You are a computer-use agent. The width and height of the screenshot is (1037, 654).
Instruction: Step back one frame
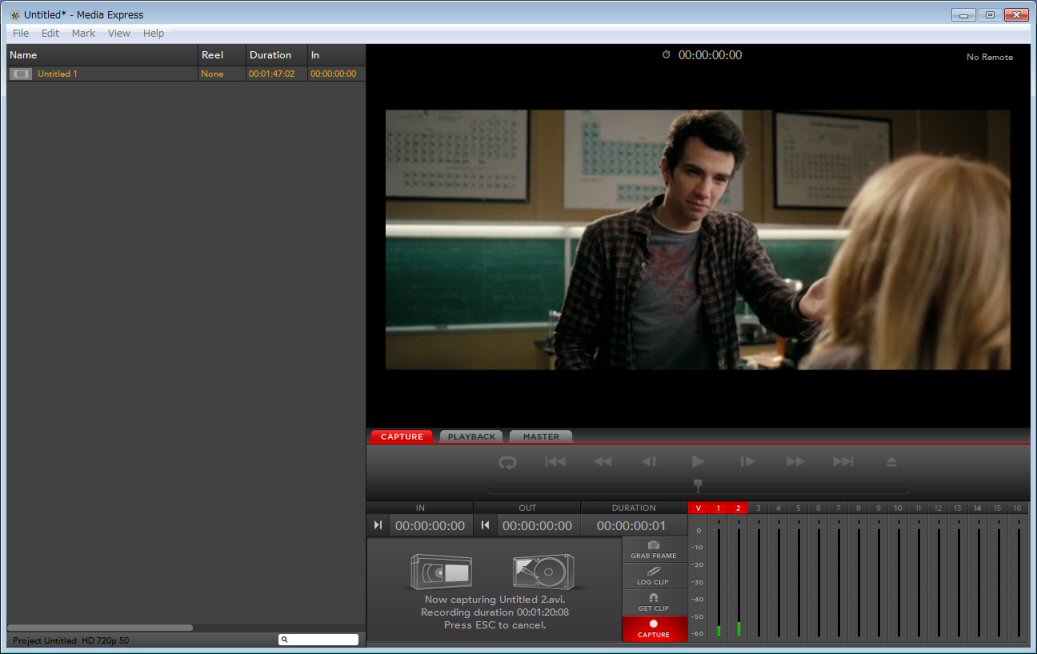[649, 462]
